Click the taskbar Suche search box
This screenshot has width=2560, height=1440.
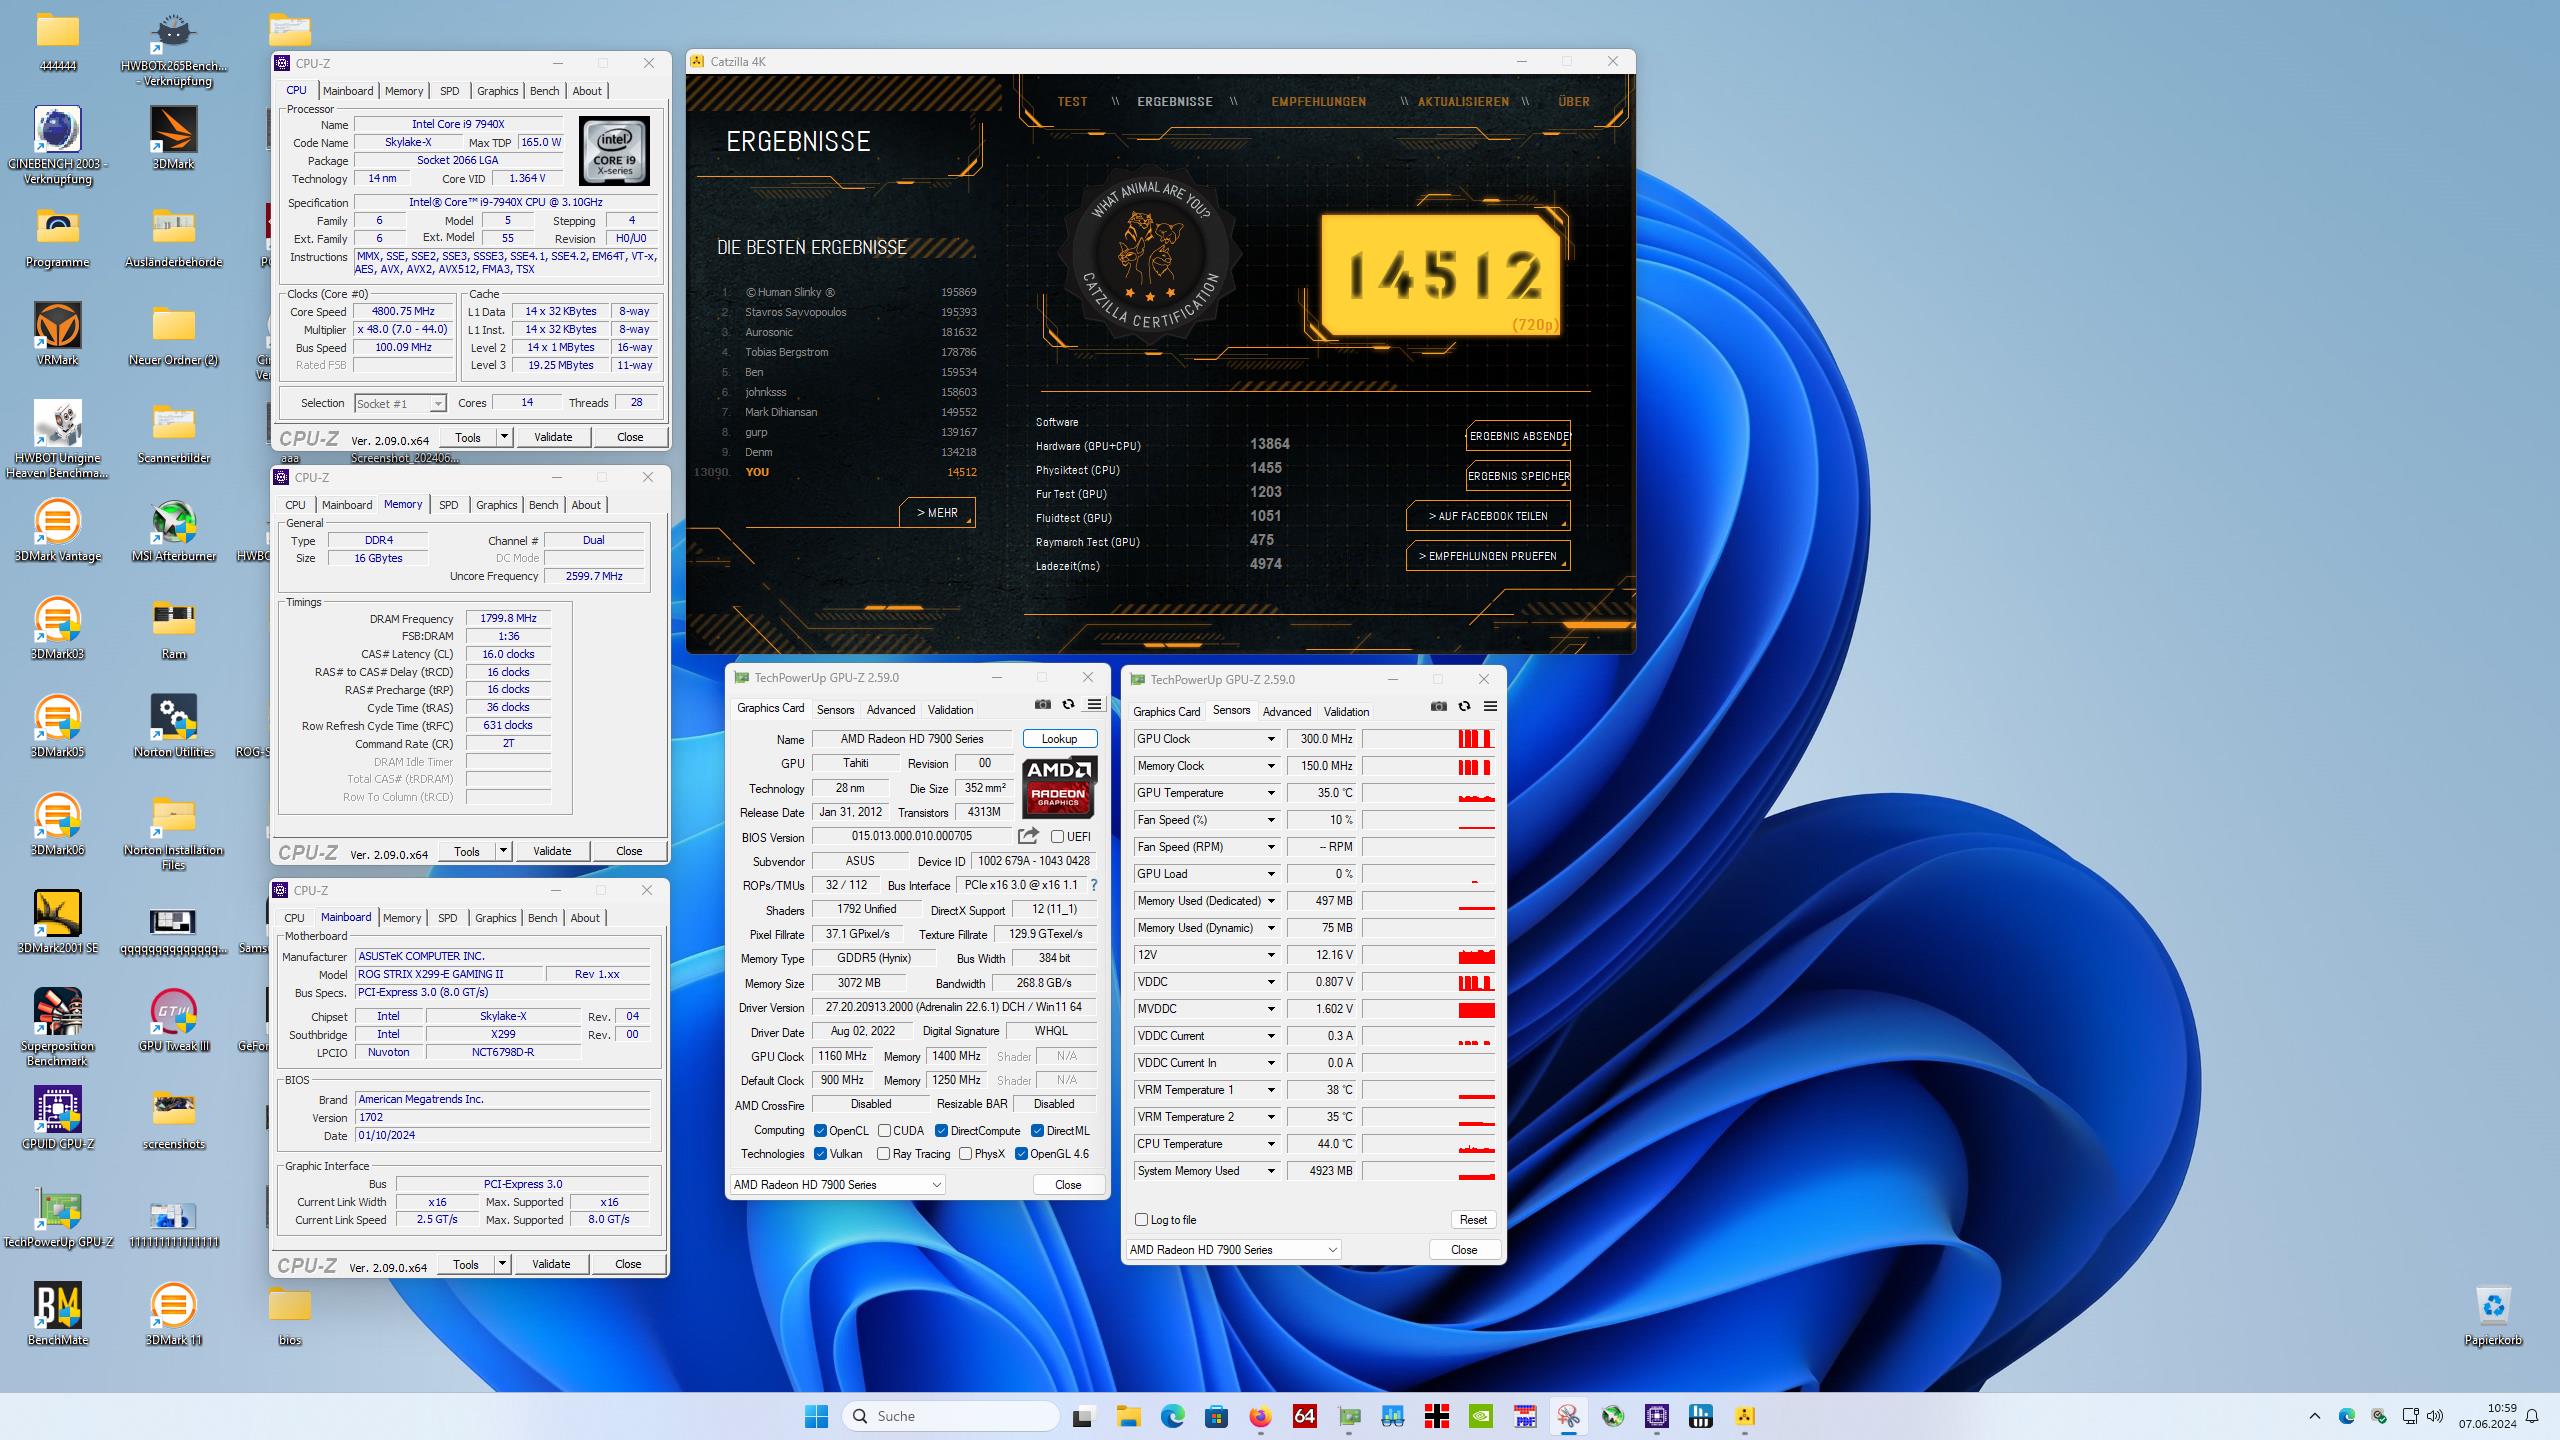951,1416
